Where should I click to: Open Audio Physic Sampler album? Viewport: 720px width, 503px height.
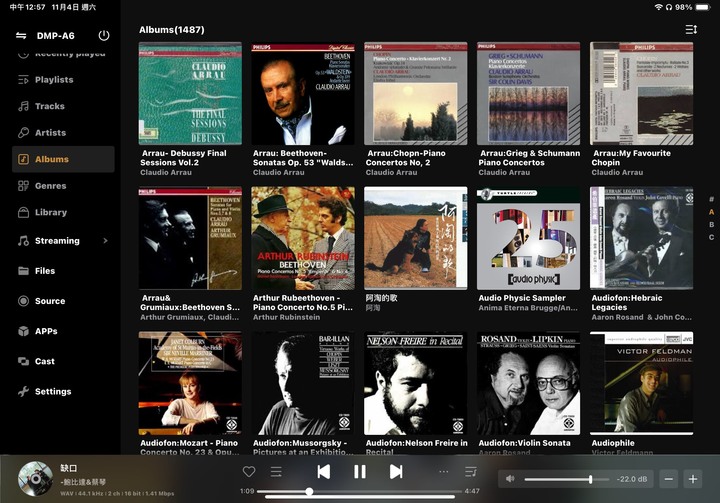pos(529,238)
